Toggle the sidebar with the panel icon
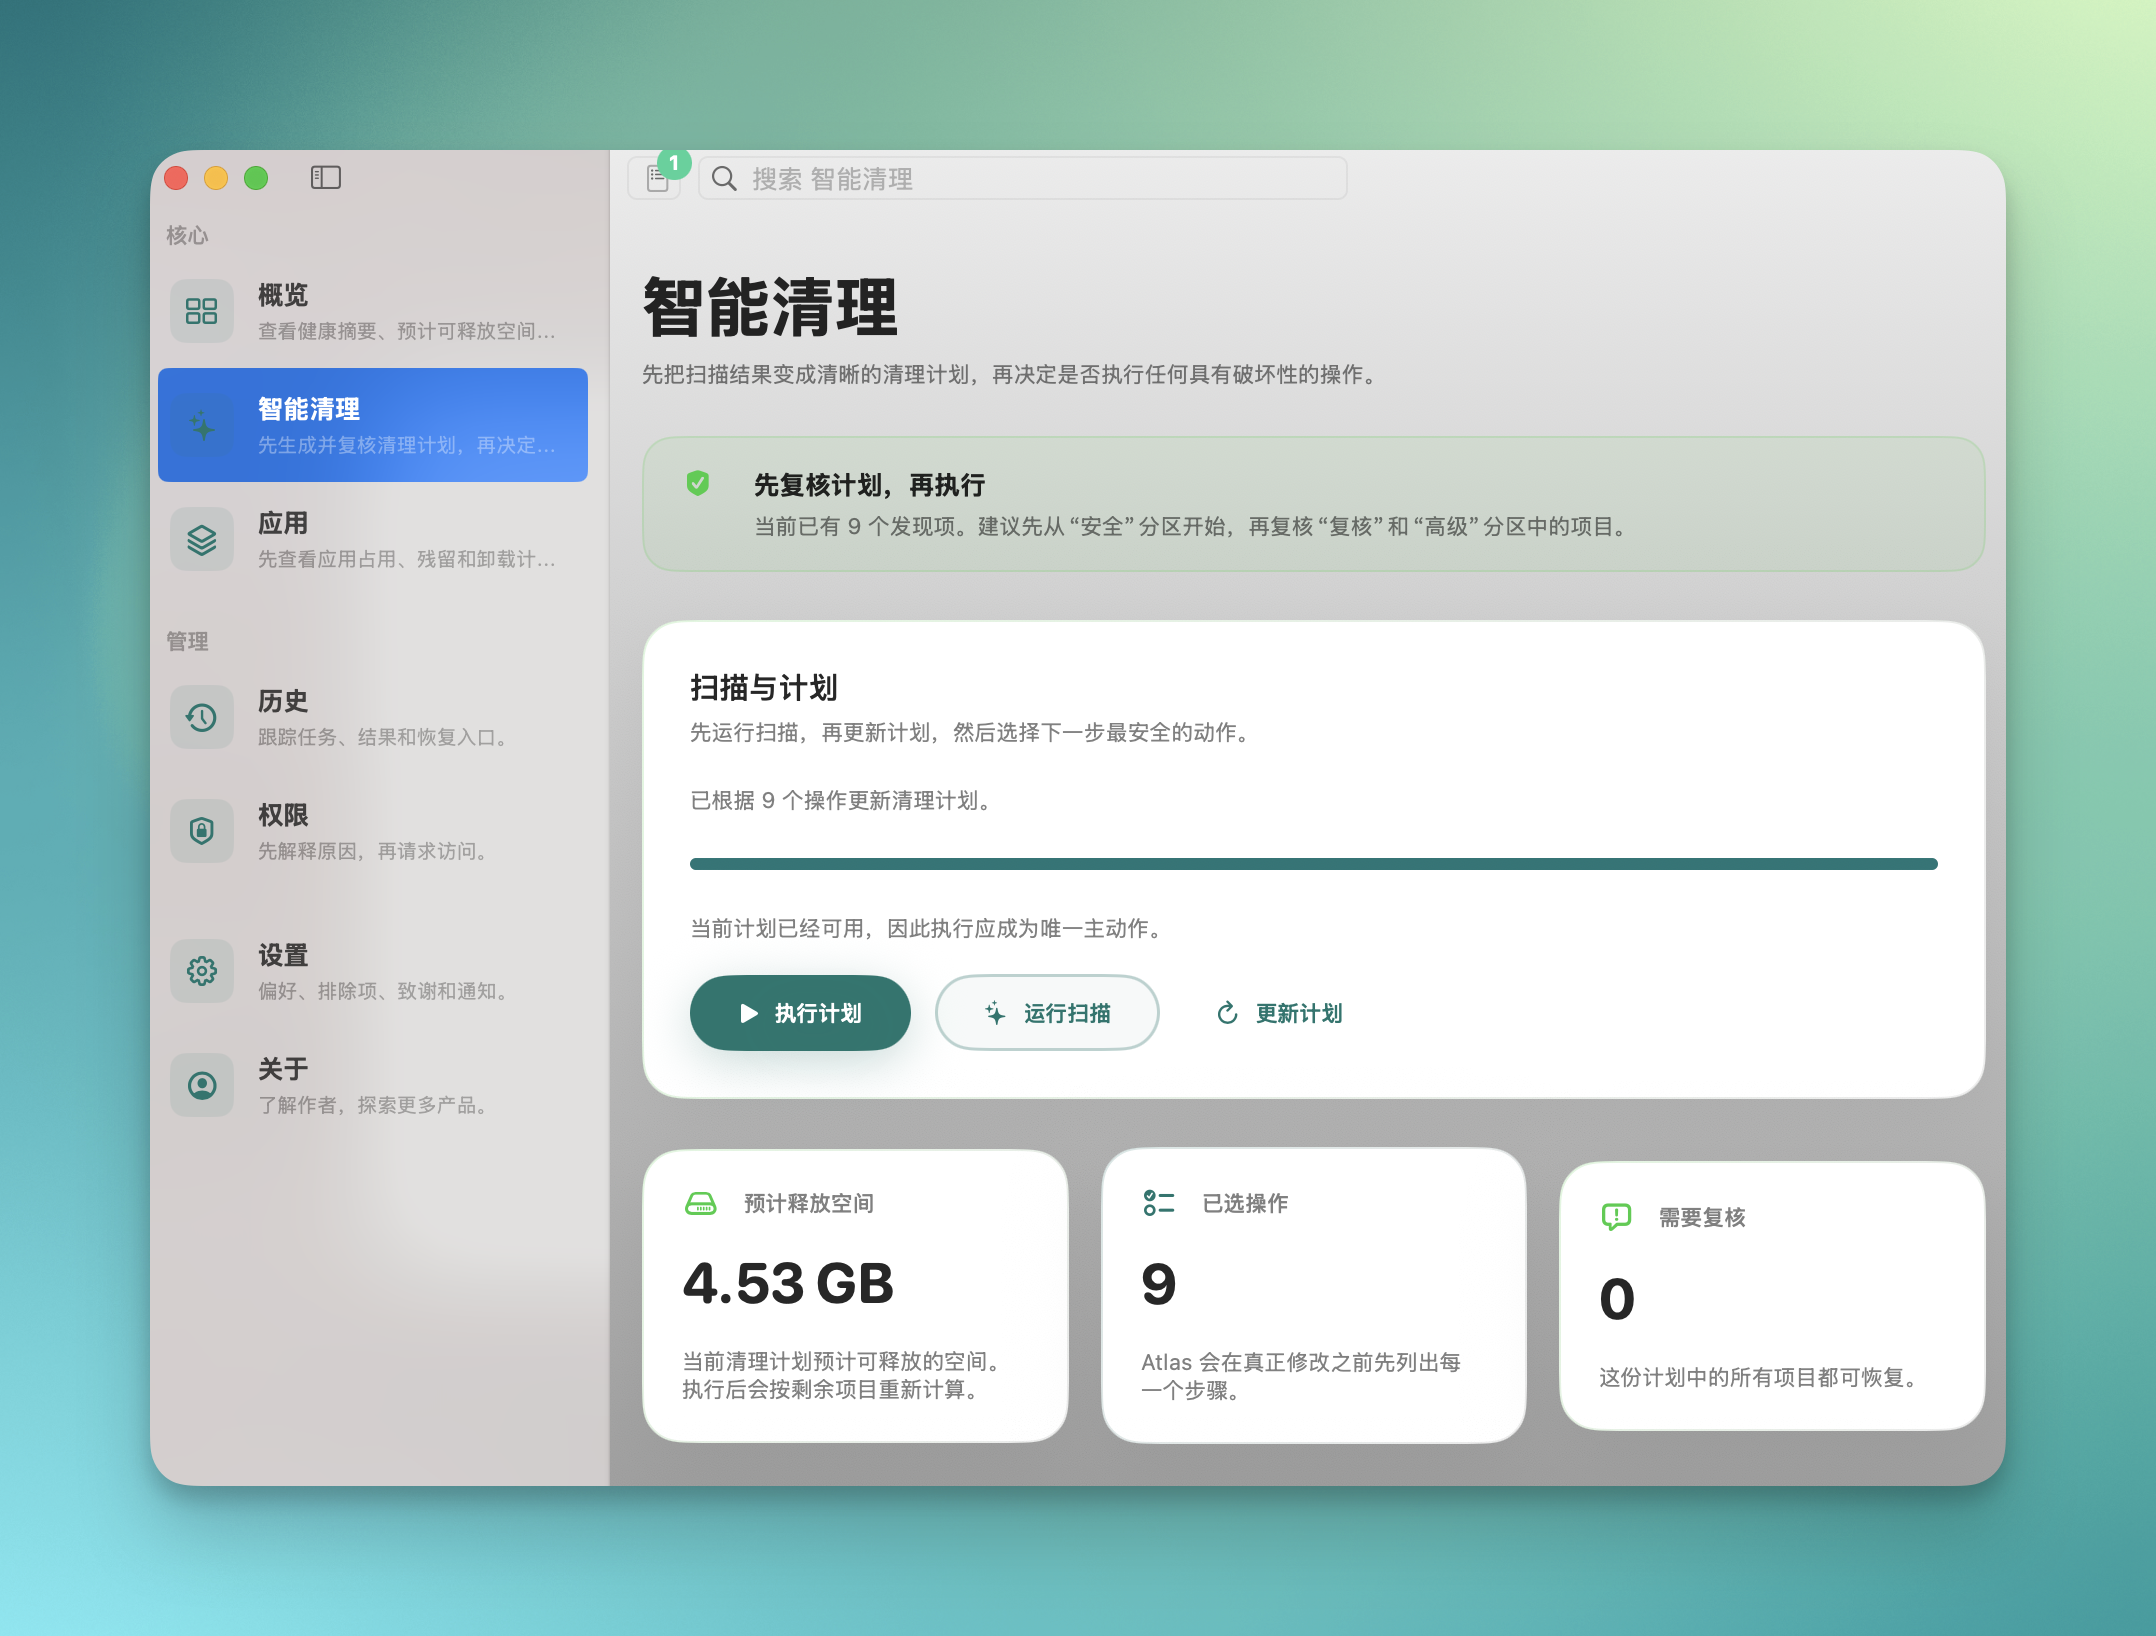2156x1636 pixels. pos(326,177)
